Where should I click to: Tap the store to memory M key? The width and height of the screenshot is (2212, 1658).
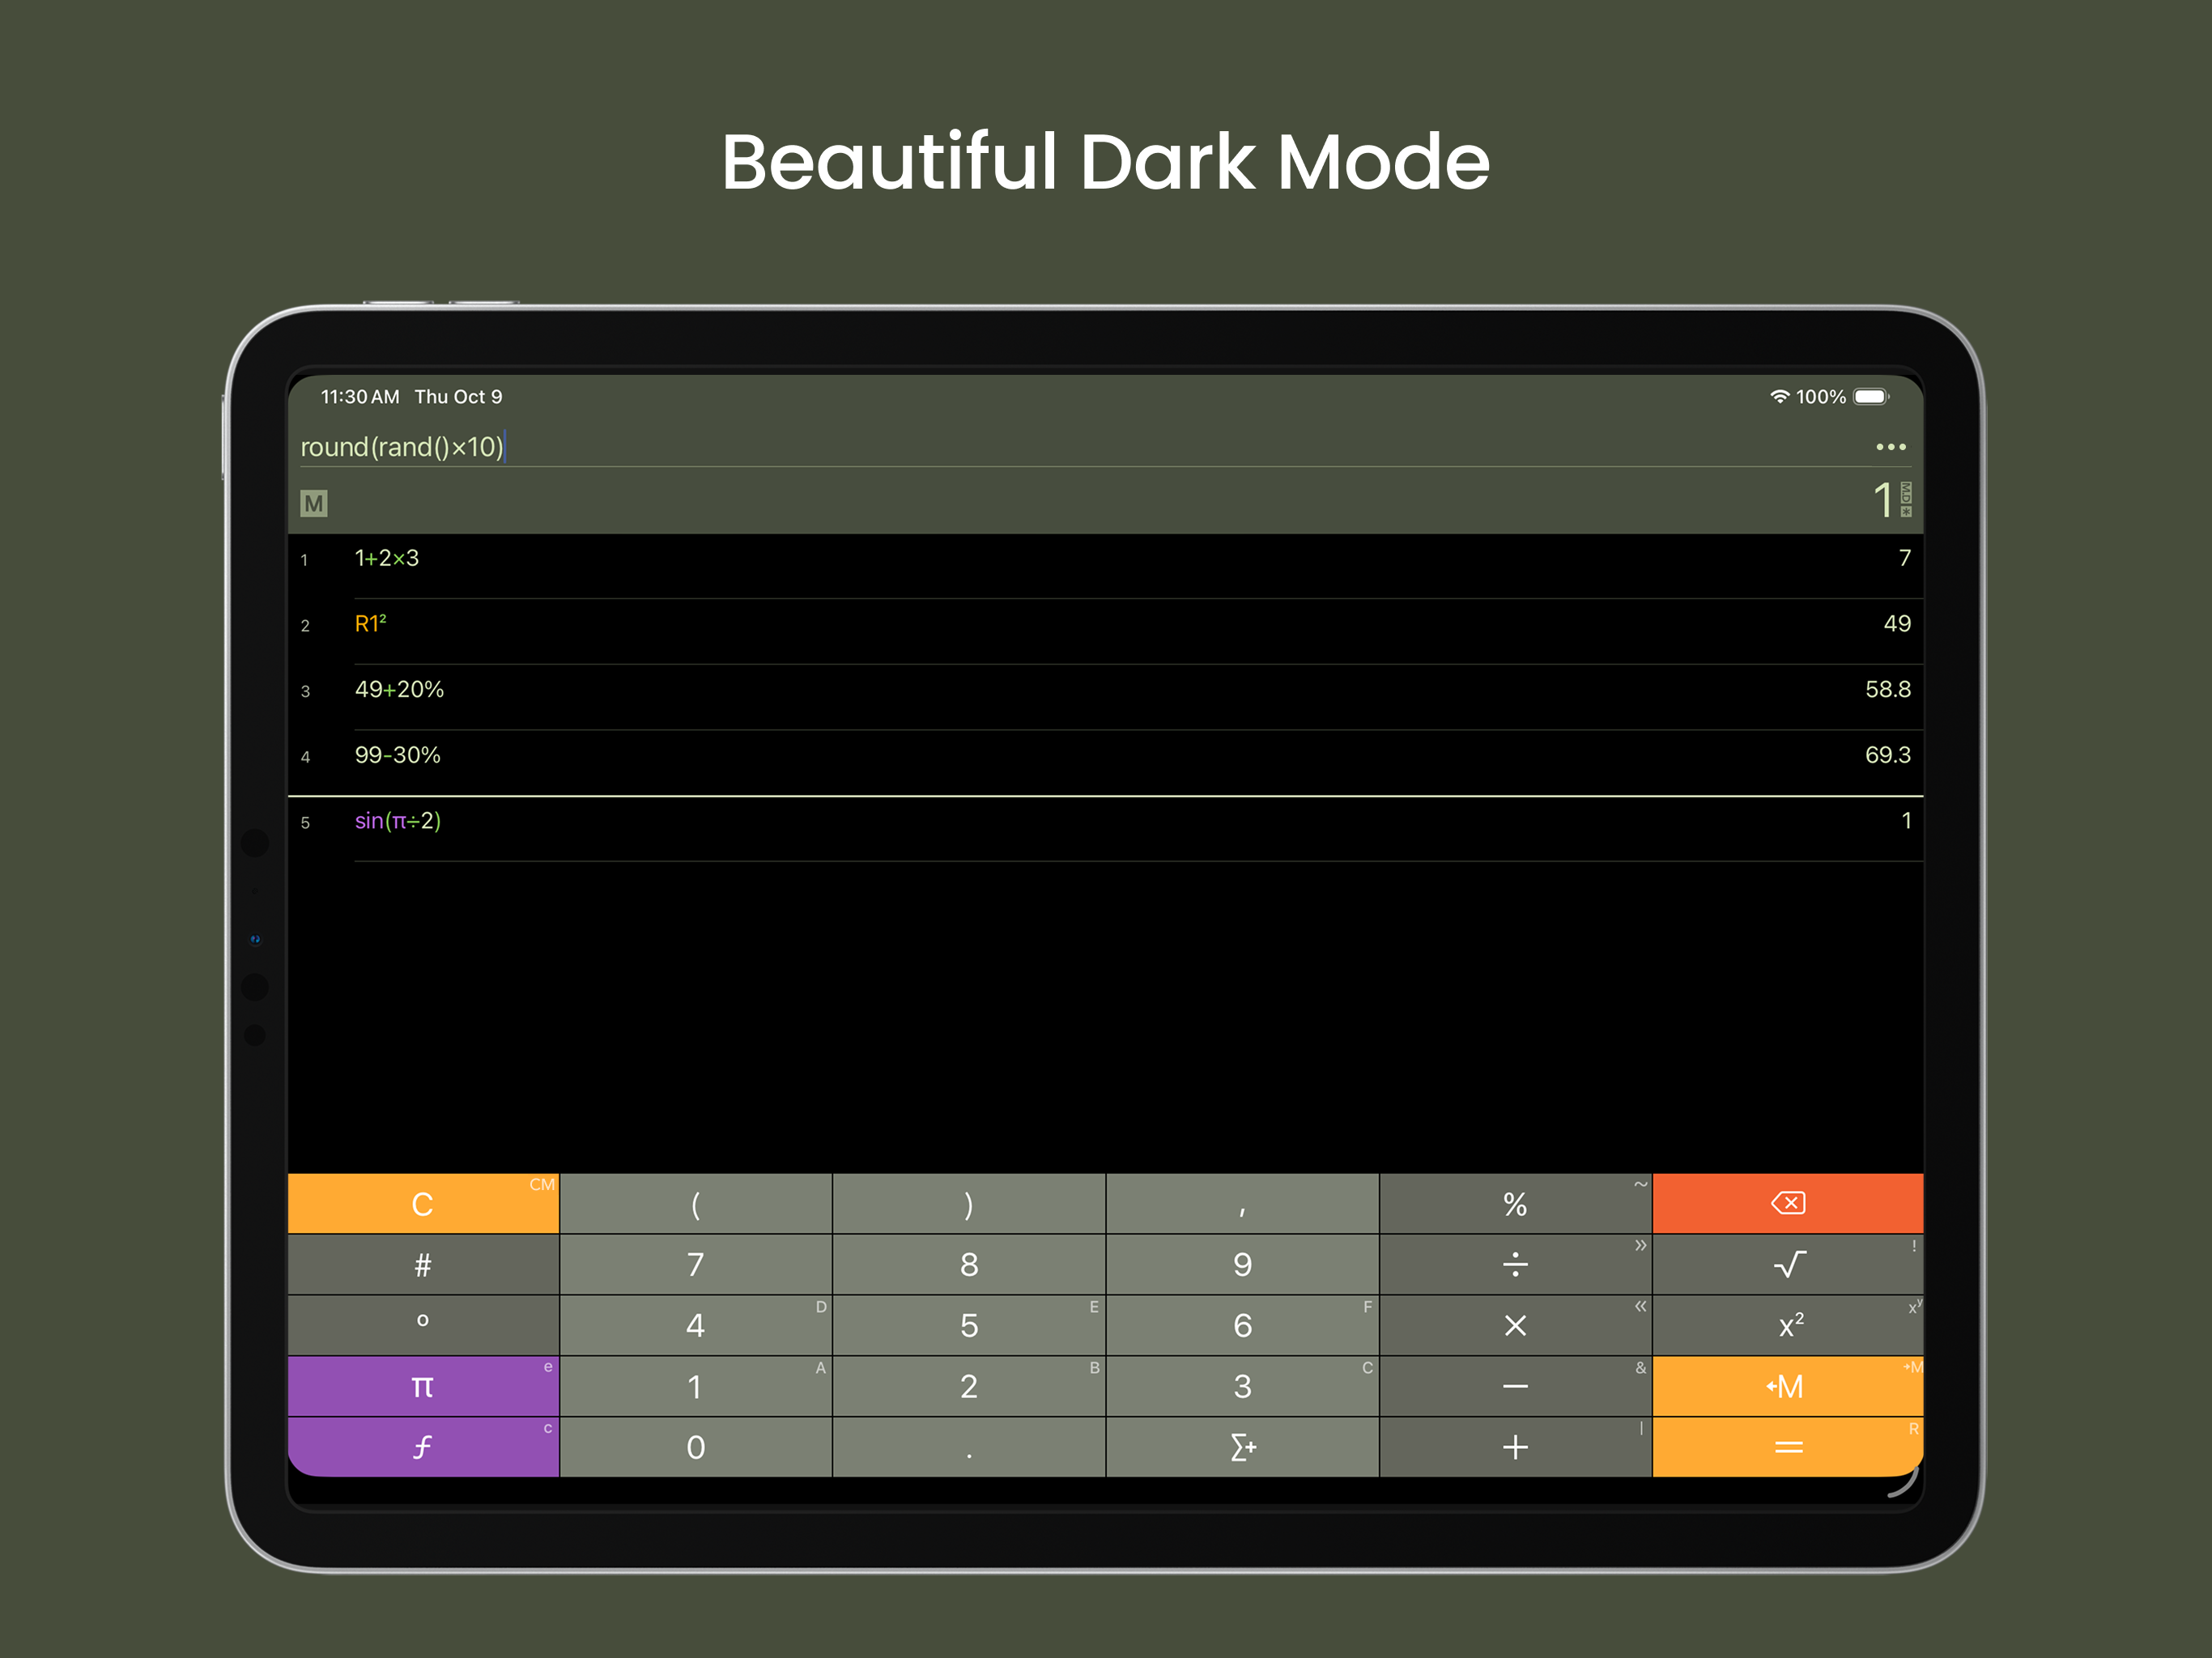tap(1787, 1386)
